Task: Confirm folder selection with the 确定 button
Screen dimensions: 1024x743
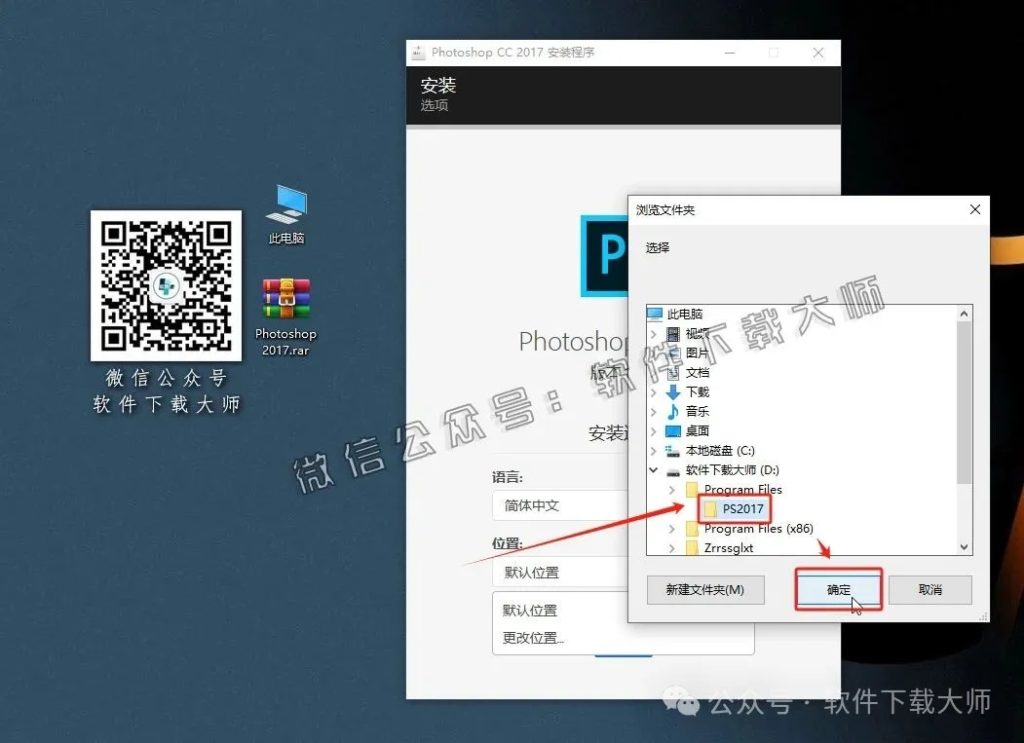Action: [x=837, y=590]
